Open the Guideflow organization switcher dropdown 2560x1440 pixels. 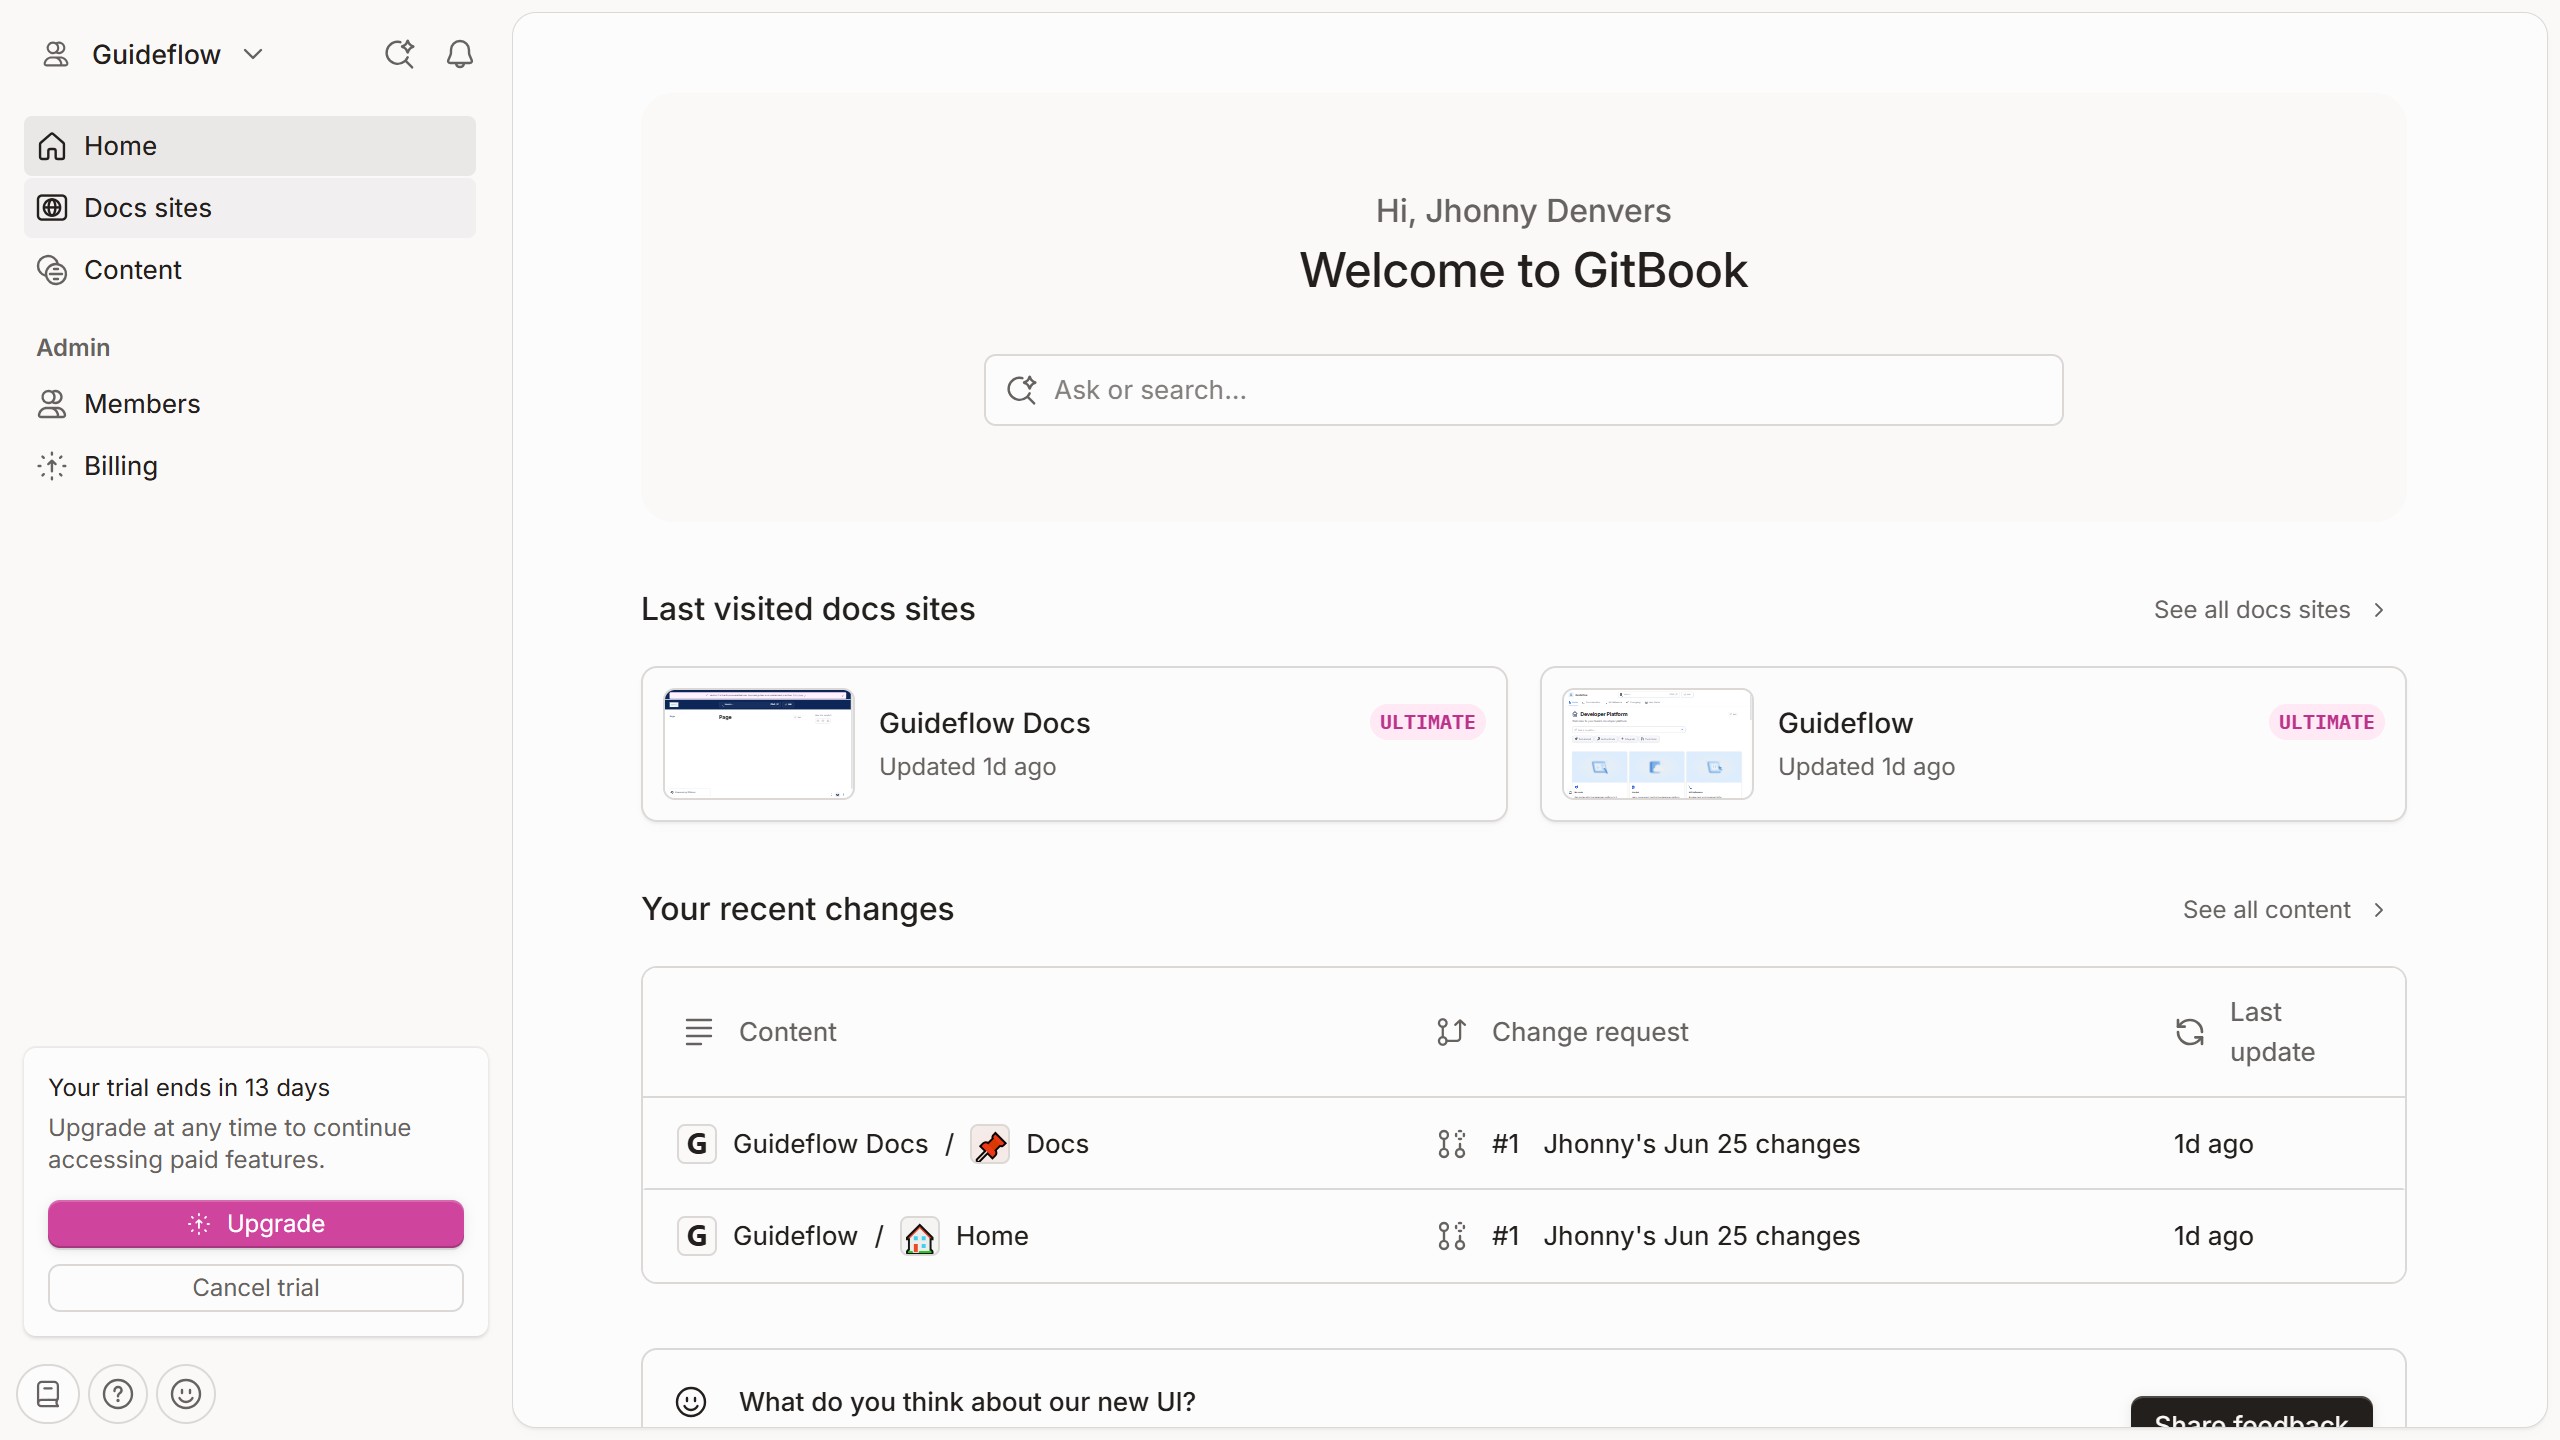click(x=155, y=54)
